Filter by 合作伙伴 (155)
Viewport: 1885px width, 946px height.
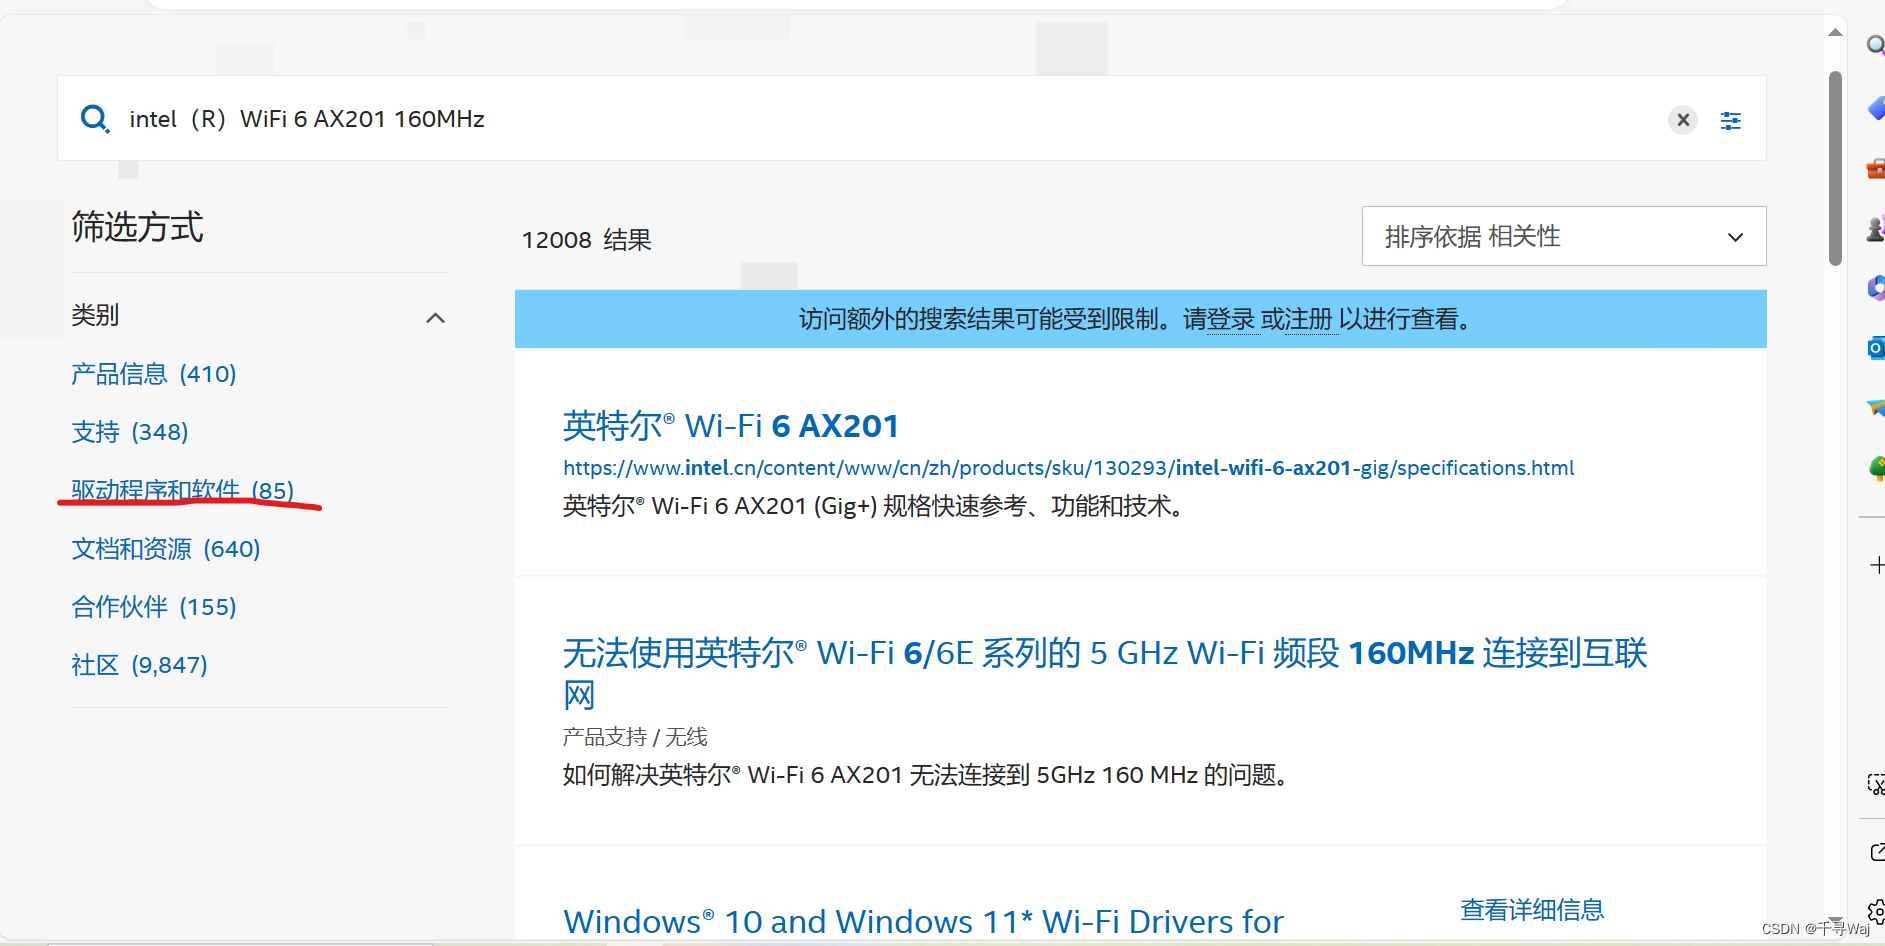(x=154, y=607)
